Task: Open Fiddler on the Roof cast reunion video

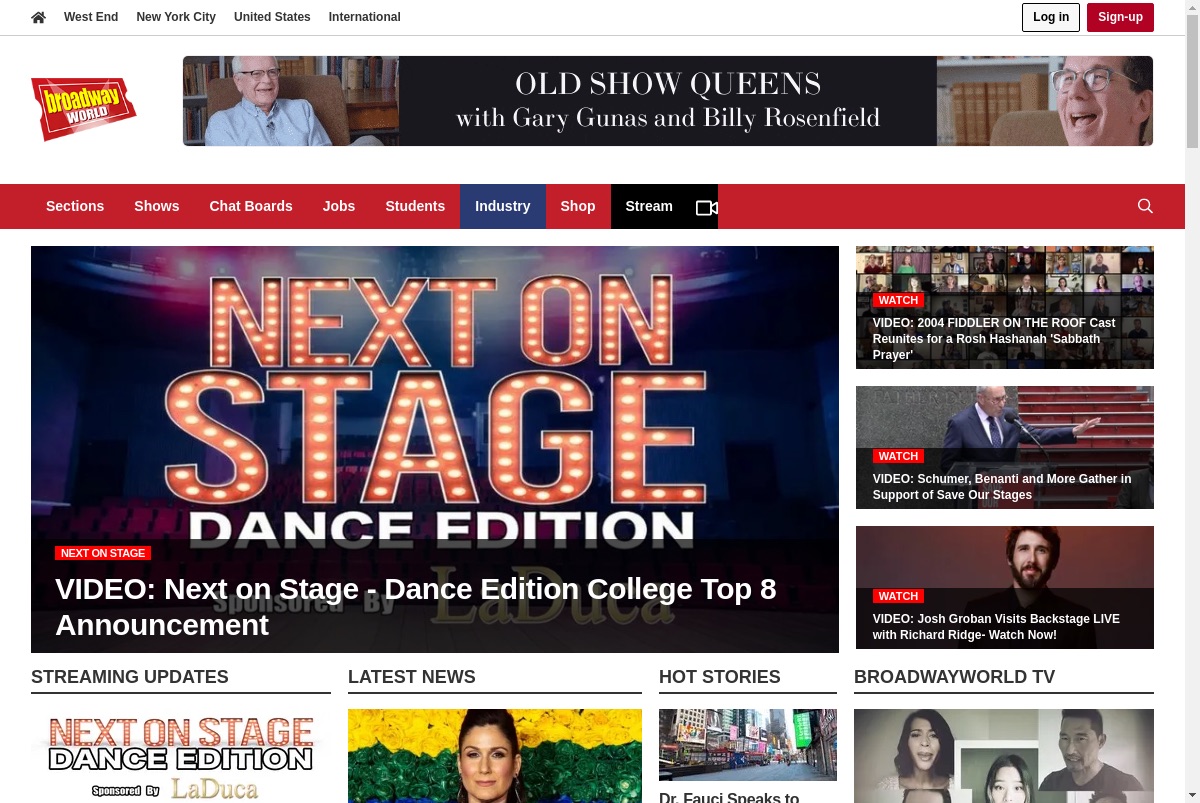Action: pyautogui.click(x=994, y=339)
